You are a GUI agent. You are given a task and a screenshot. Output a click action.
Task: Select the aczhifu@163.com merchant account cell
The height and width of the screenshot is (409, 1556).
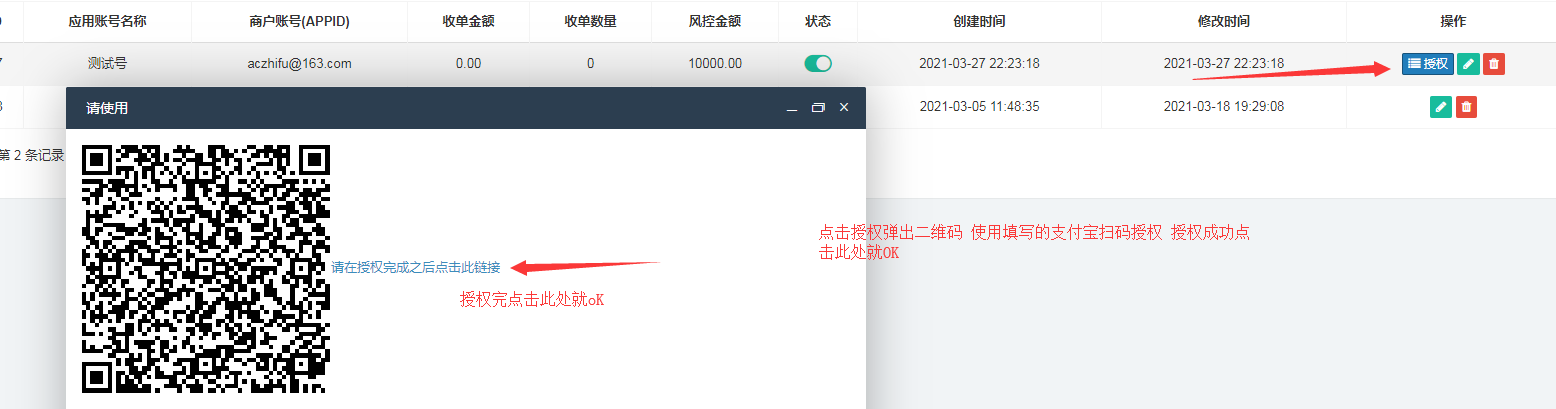[299, 64]
